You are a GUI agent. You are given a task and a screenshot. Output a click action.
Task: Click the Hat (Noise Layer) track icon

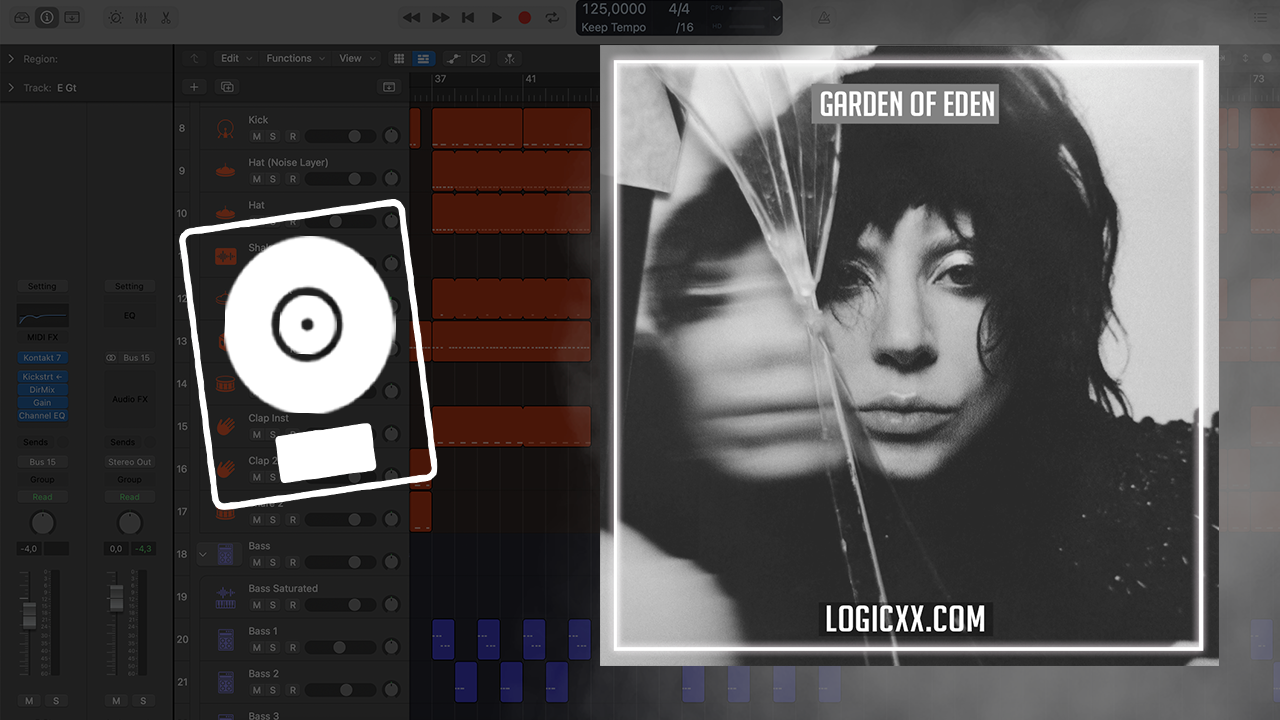coord(226,170)
